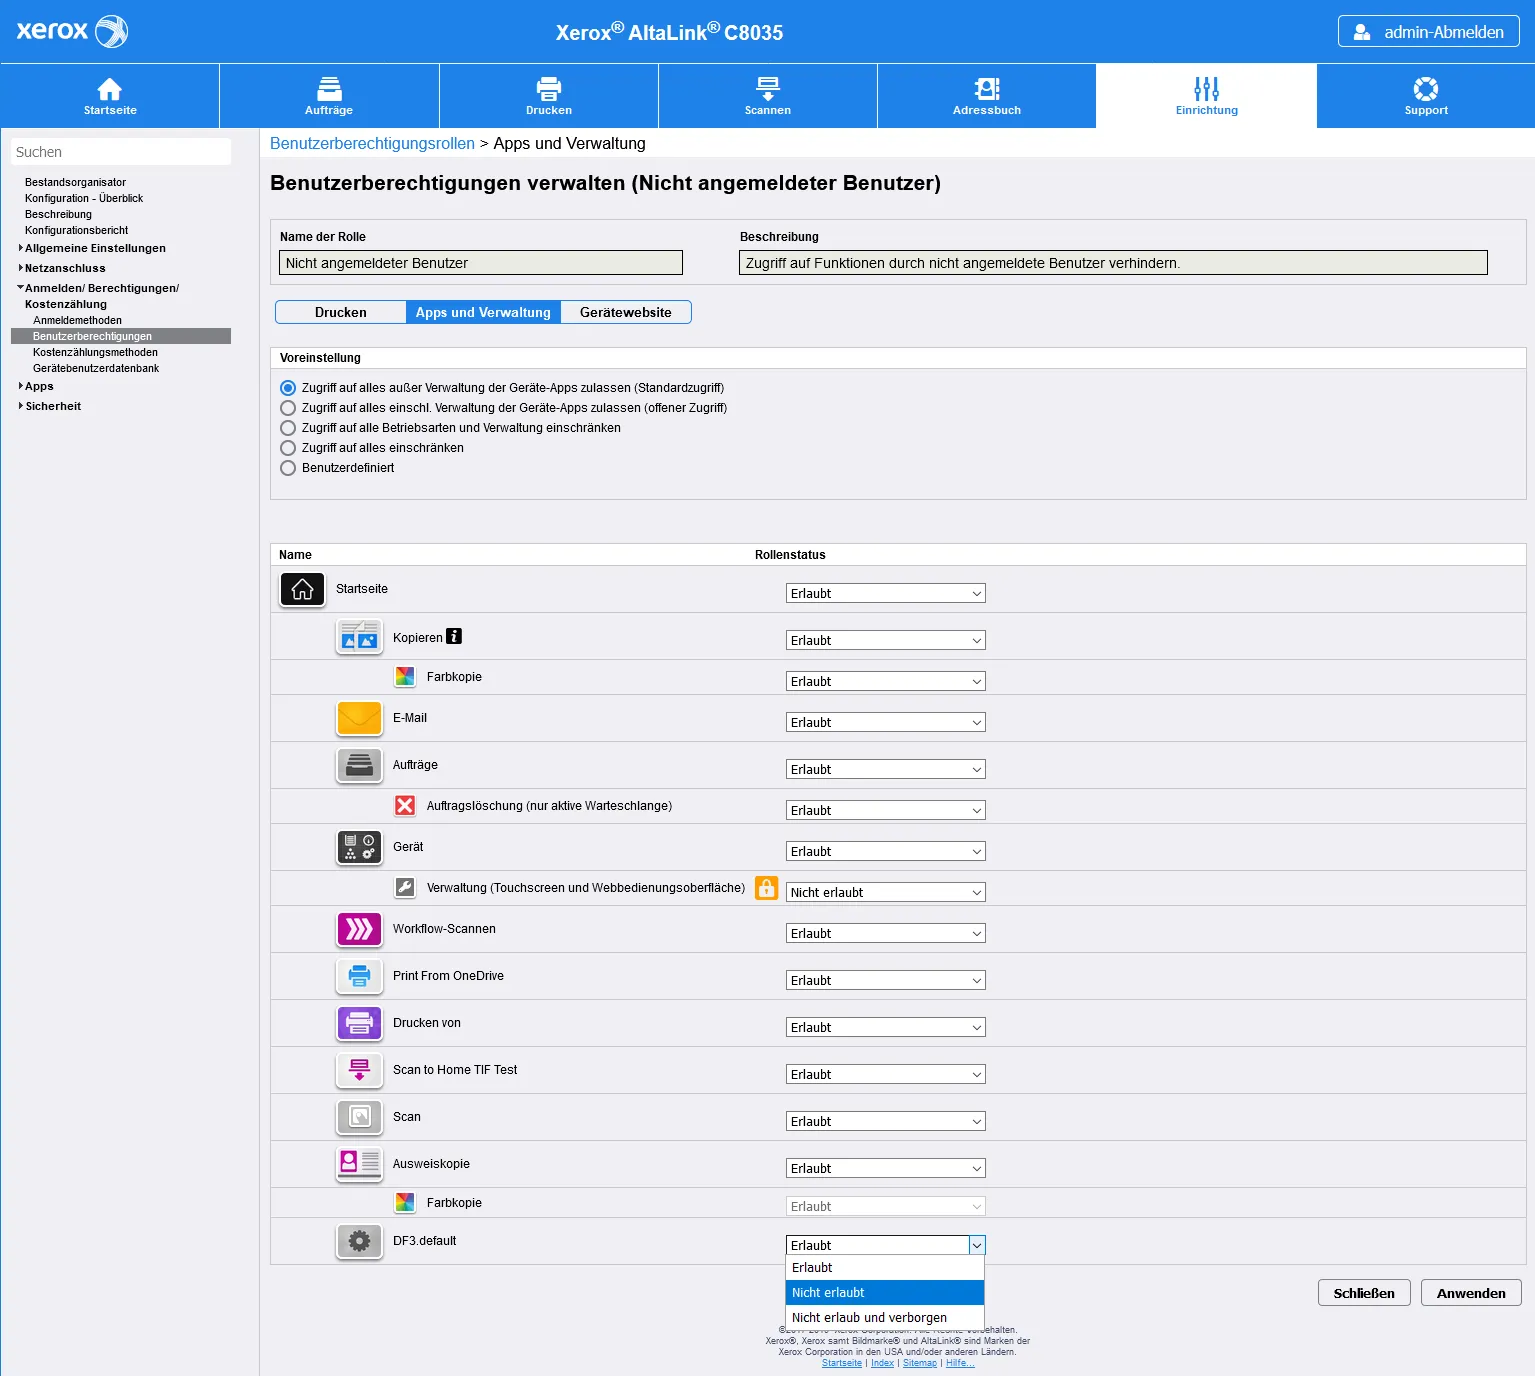Click the Kopieren info icon
This screenshot has height=1376, width=1535.
(x=454, y=636)
